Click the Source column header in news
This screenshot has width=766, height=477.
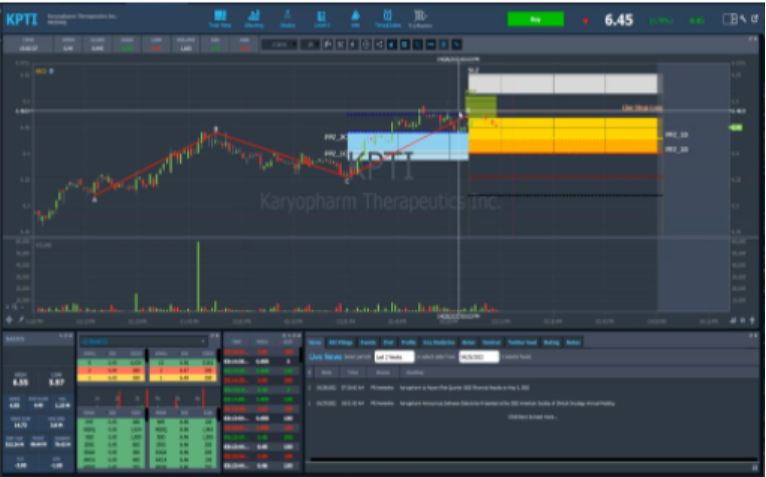(x=383, y=372)
